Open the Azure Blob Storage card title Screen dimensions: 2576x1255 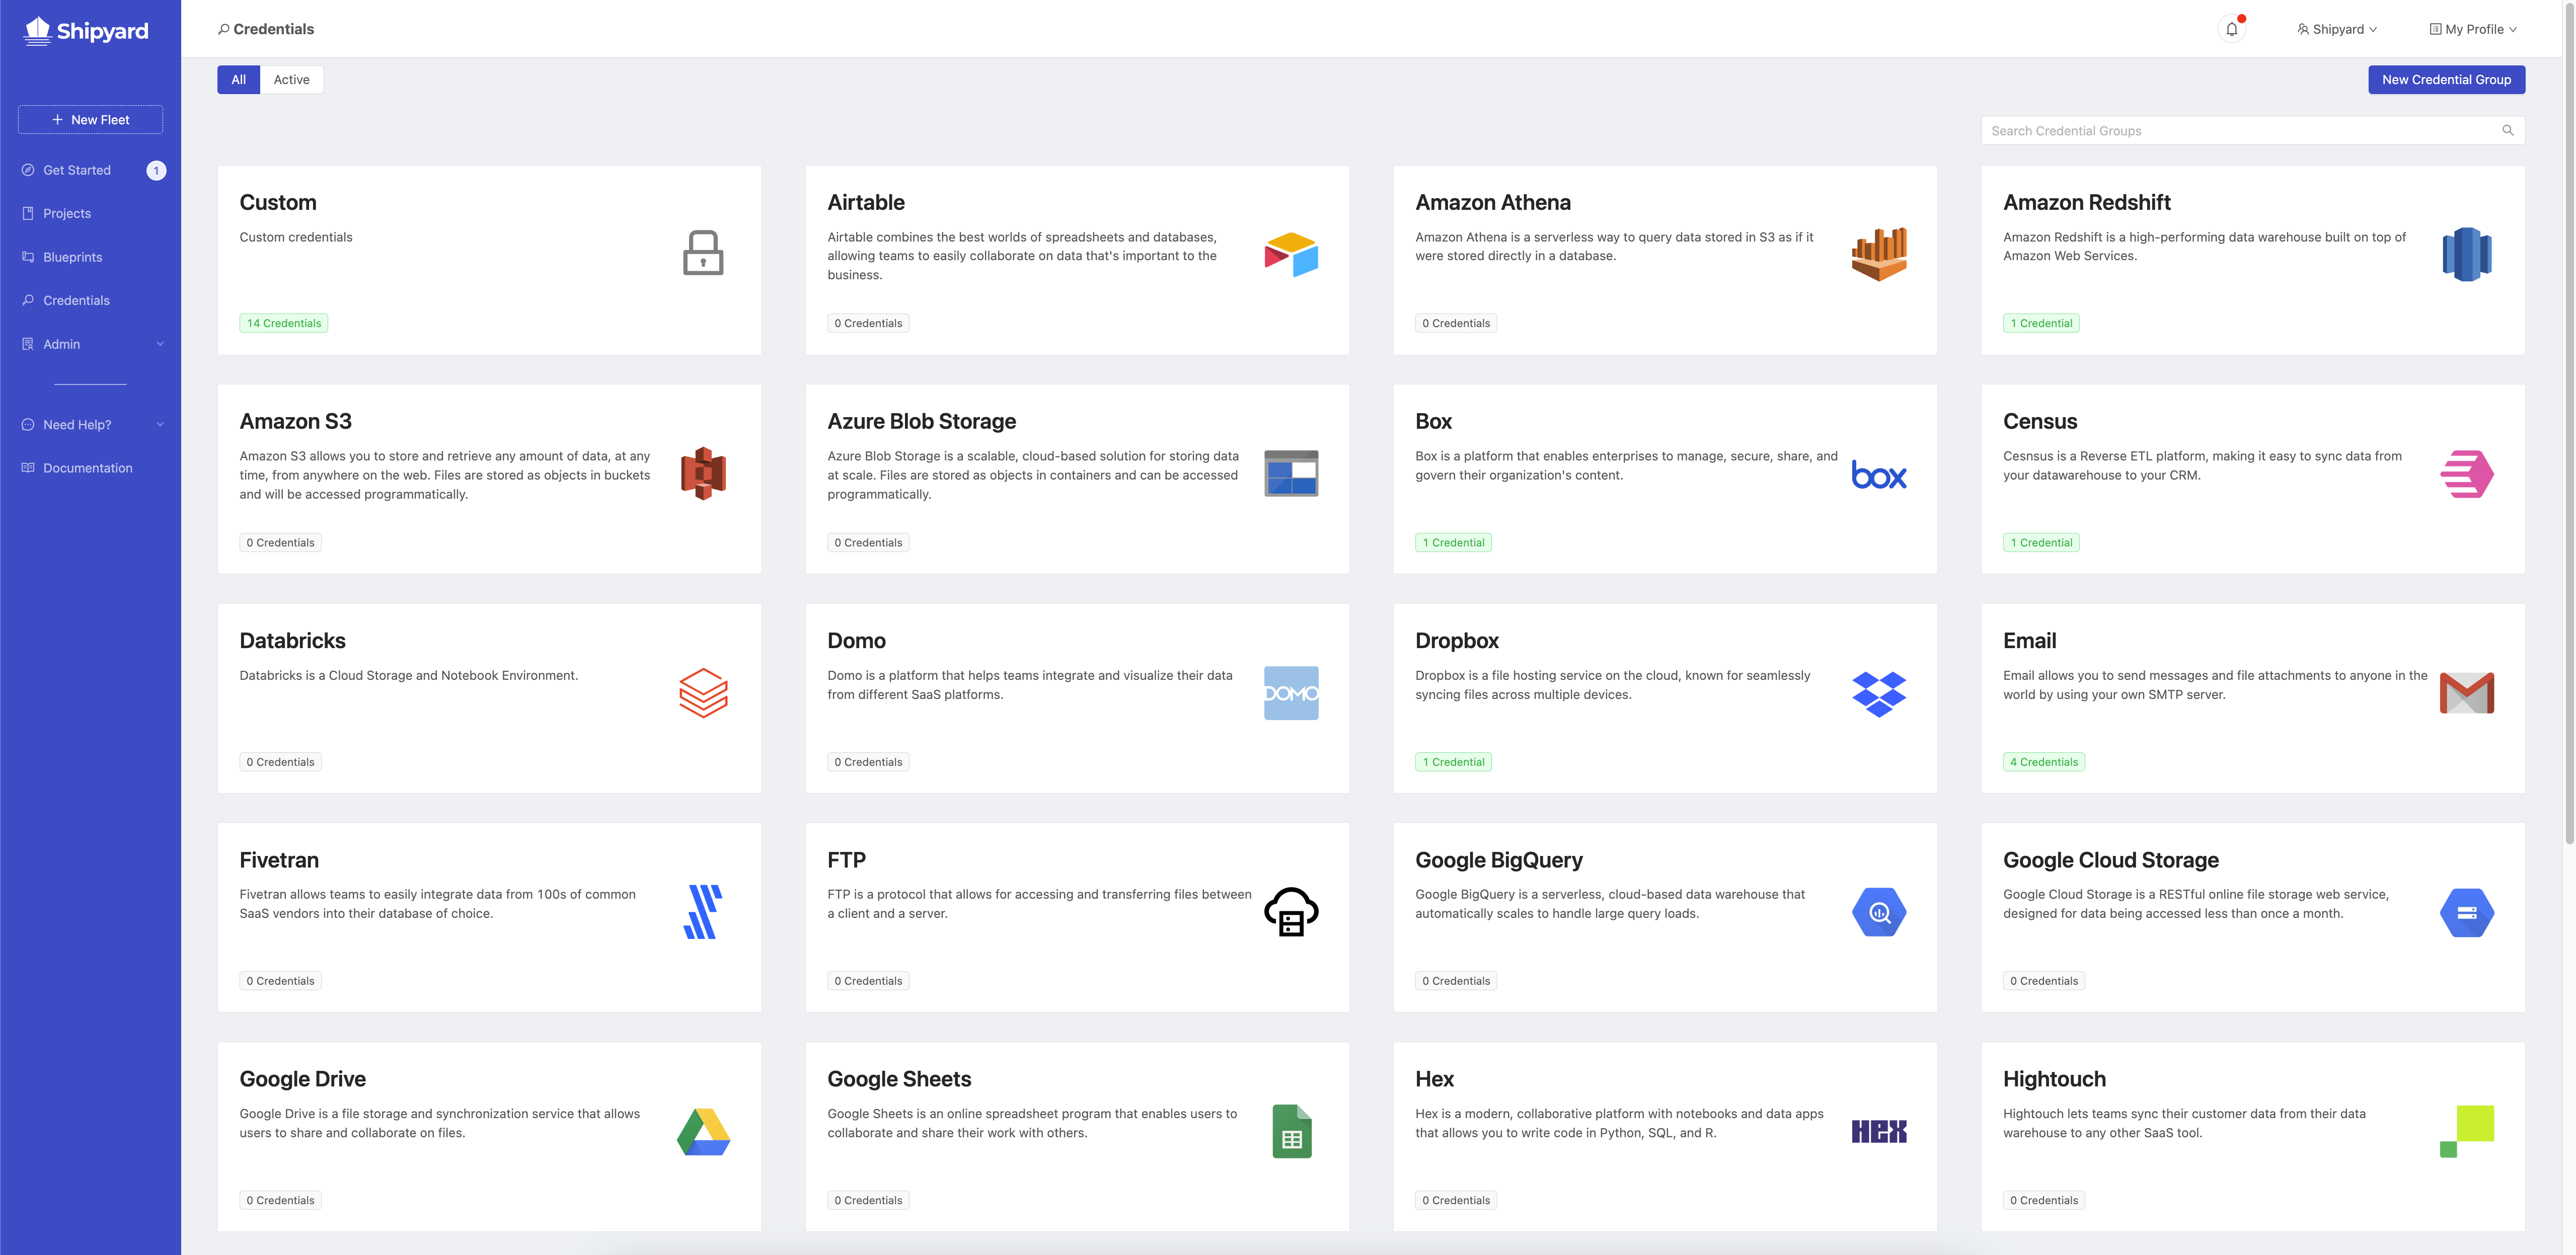click(x=921, y=422)
